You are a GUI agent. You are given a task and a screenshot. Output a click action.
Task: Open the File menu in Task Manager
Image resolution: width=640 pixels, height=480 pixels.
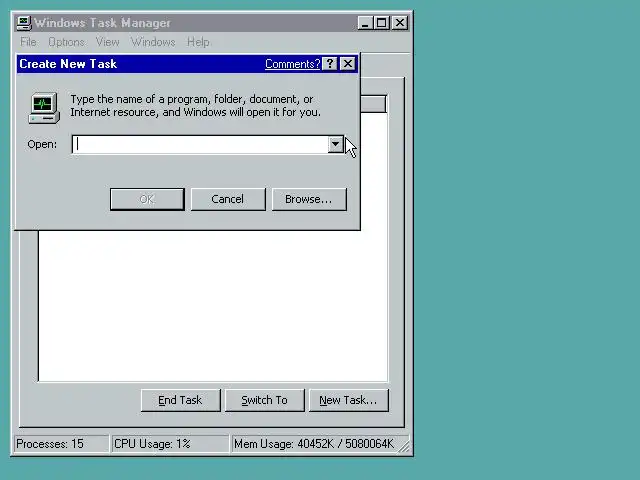(x=28, y=42)
